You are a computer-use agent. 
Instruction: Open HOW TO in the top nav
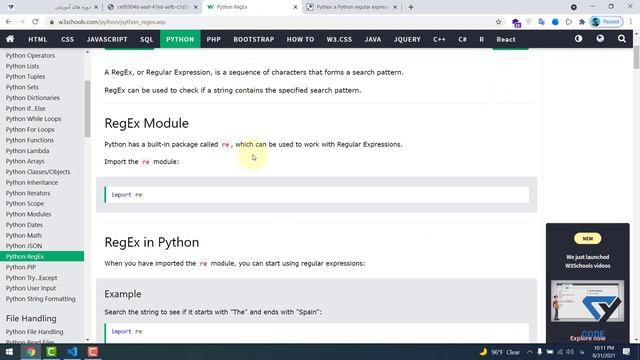tap(300, 39)
